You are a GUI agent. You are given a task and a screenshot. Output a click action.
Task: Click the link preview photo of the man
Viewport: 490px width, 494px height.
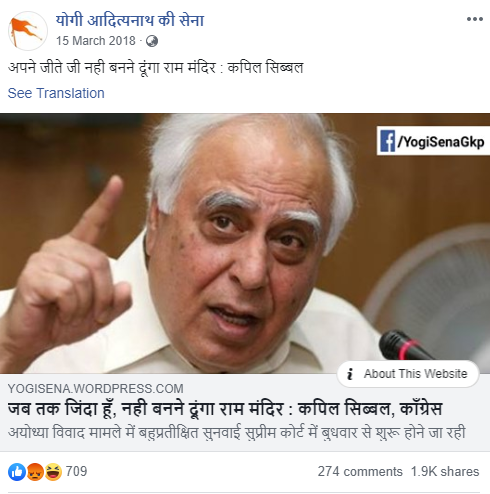pyautogui.click(x=245, y=243)
